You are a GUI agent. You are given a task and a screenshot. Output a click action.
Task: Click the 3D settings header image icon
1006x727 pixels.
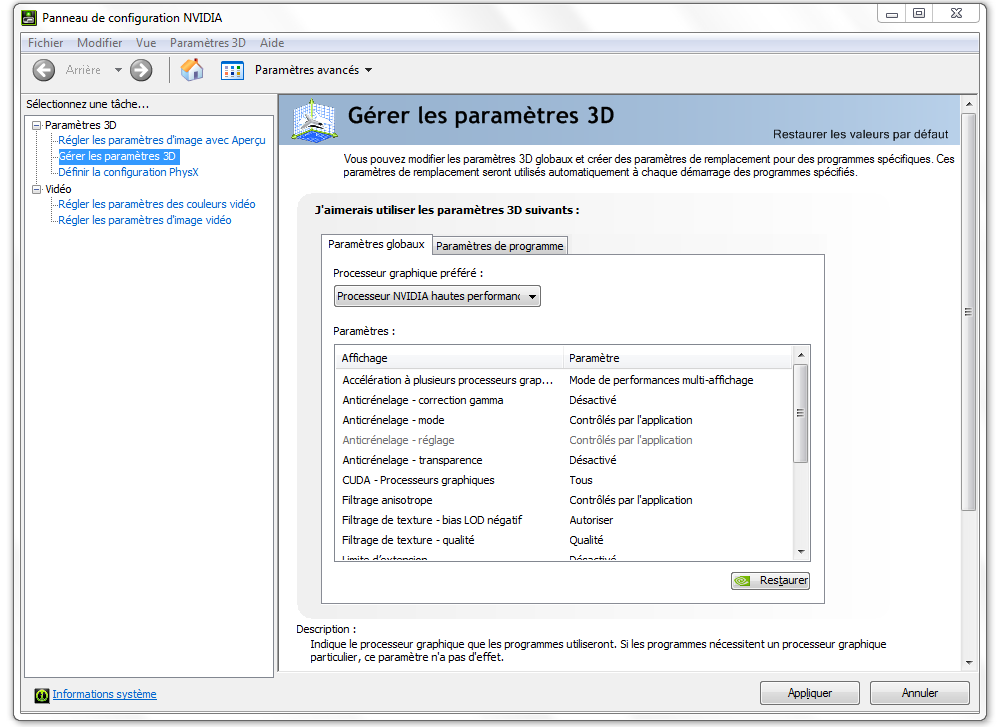pyautogui.click(x=313, y=120)
